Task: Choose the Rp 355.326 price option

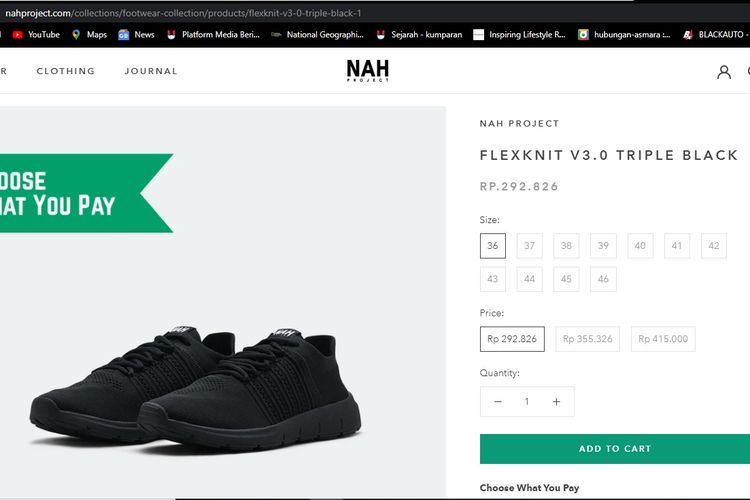Action: [x=588, y=339]
